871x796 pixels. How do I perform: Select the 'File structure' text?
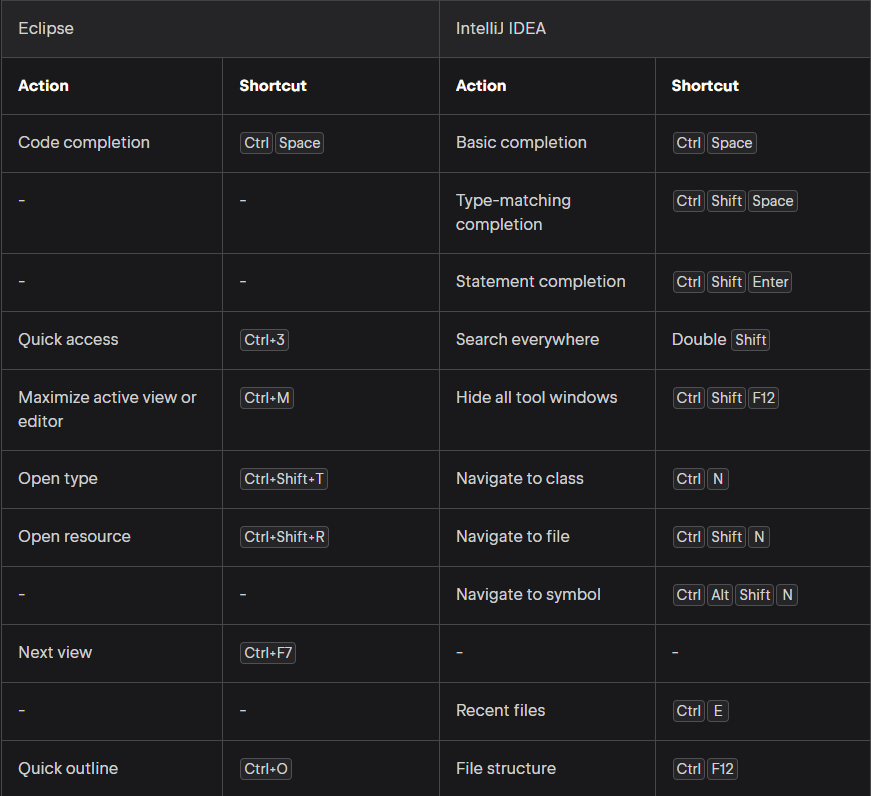tap(506, 768)
